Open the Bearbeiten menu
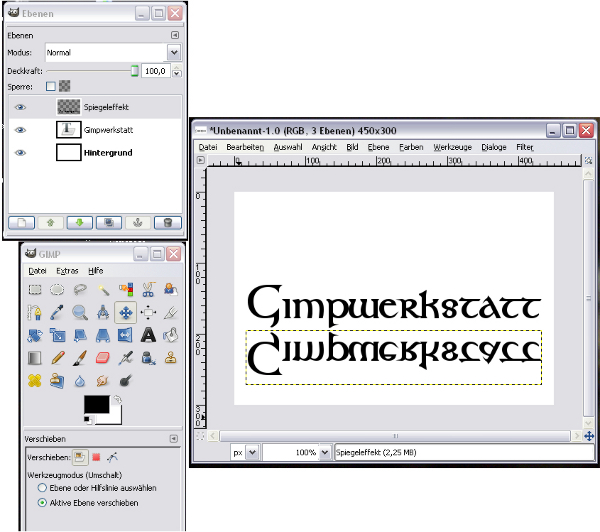The width and height of the screenshot is (600, 532). click(245, 147)
